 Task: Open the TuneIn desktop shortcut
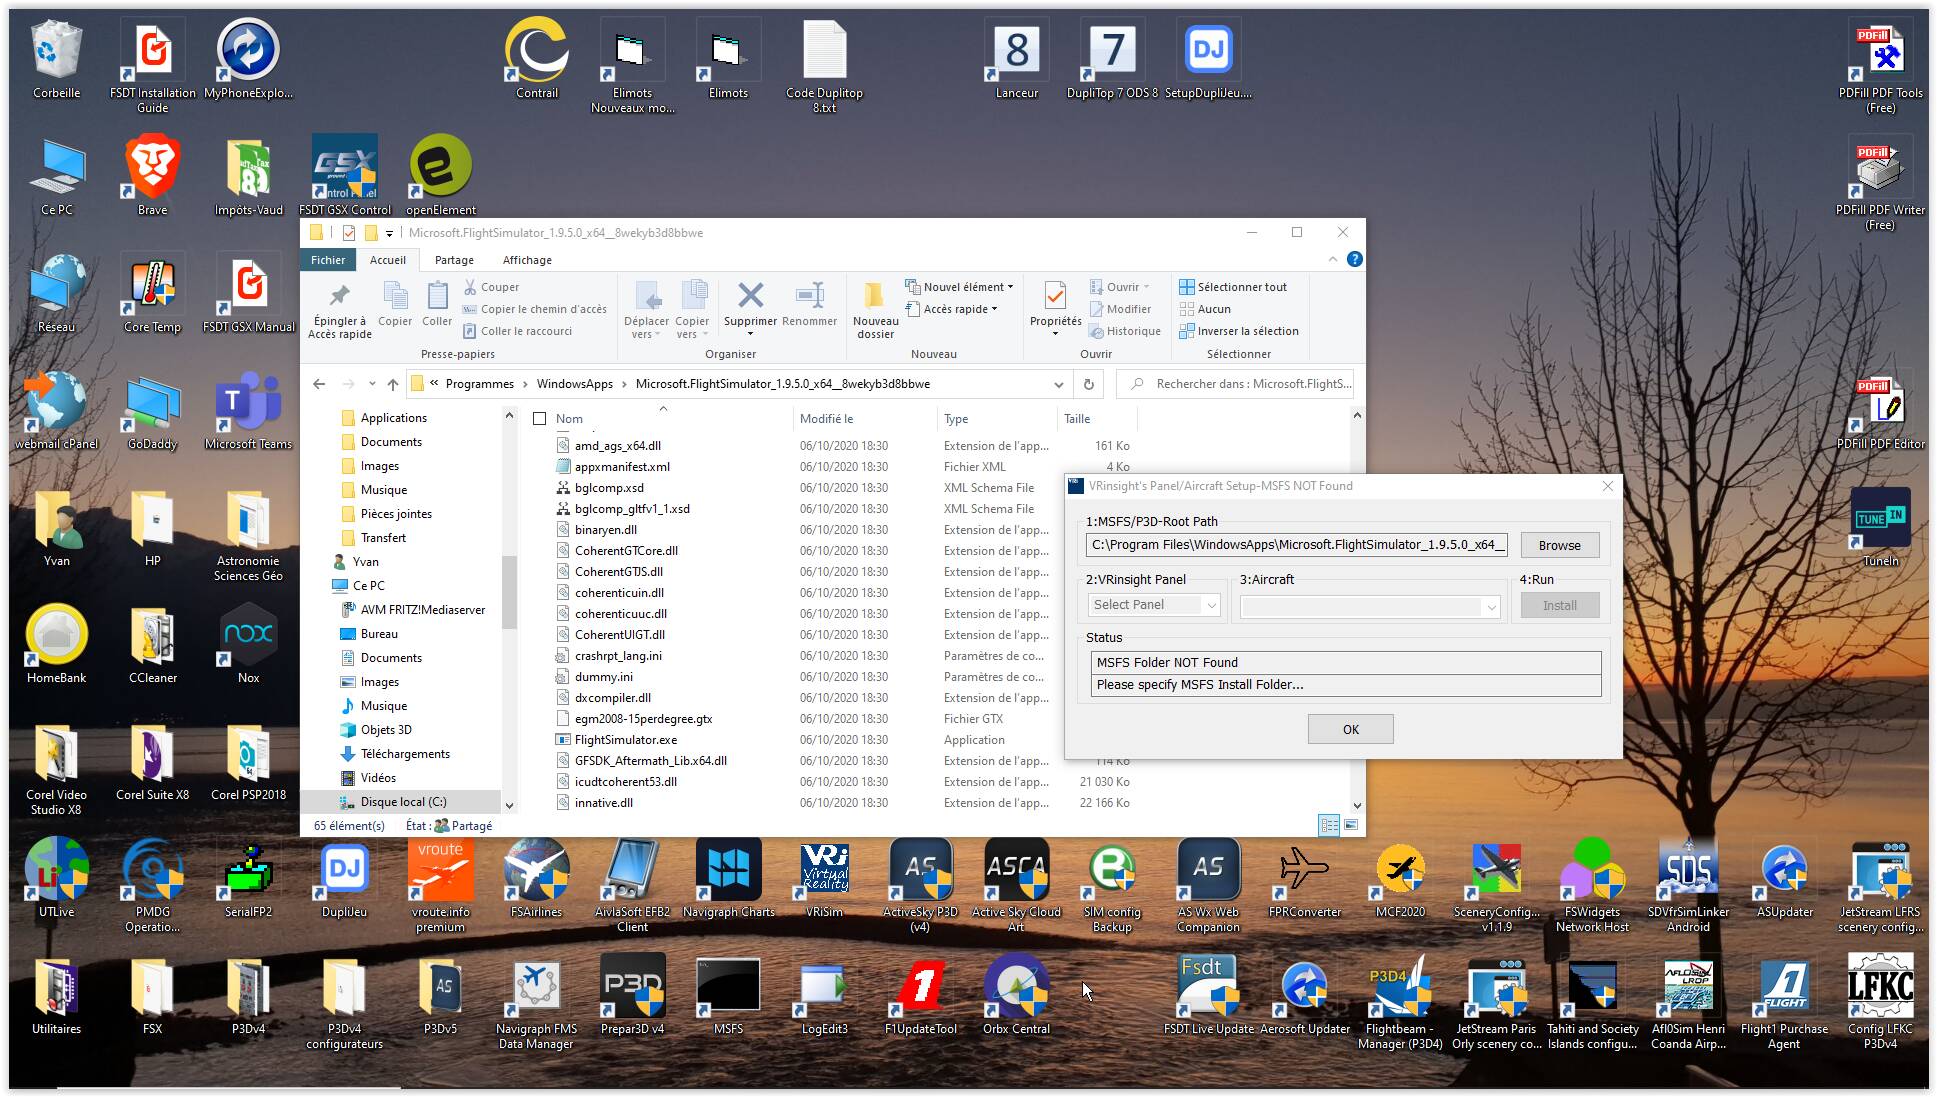coord(1880,528)
